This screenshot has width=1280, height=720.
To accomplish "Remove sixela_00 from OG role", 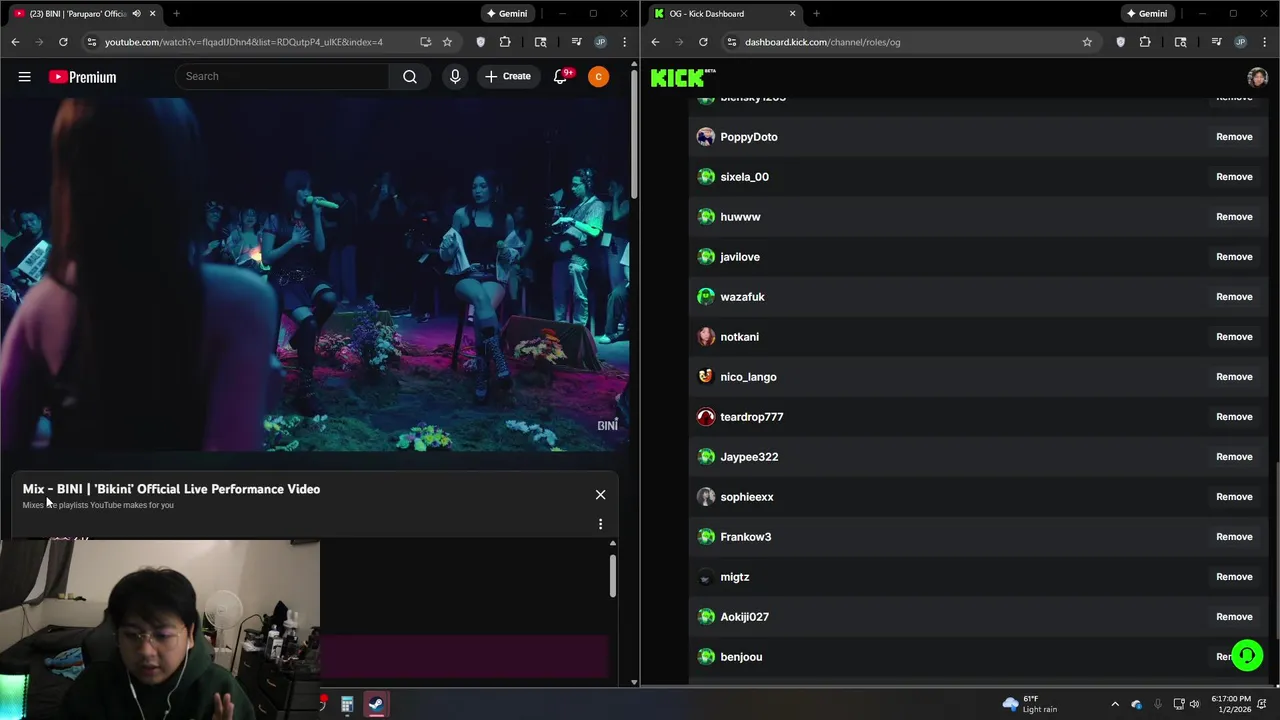I will tap(1234, 177).
